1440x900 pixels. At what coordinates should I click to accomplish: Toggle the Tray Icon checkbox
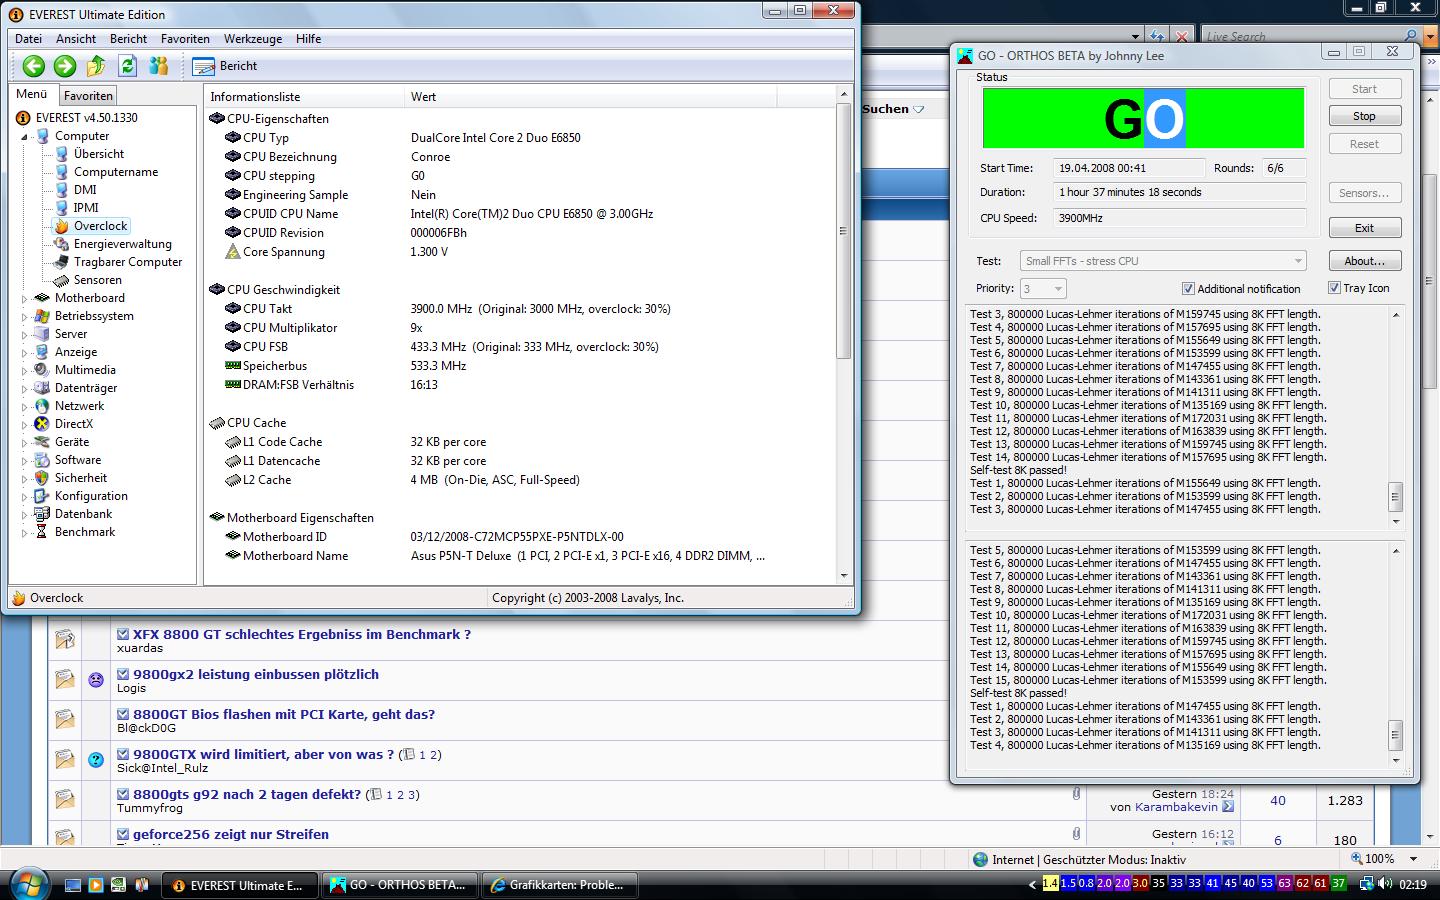click(1334, 288)
